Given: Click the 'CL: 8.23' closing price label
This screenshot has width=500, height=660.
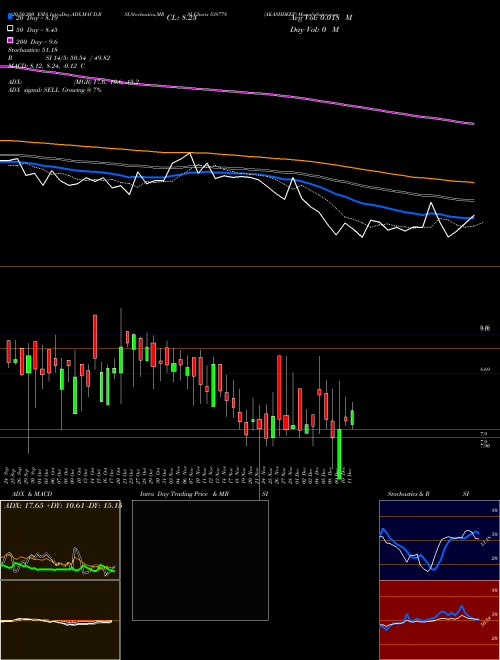Looking at the screenshot, I should 182,18.
